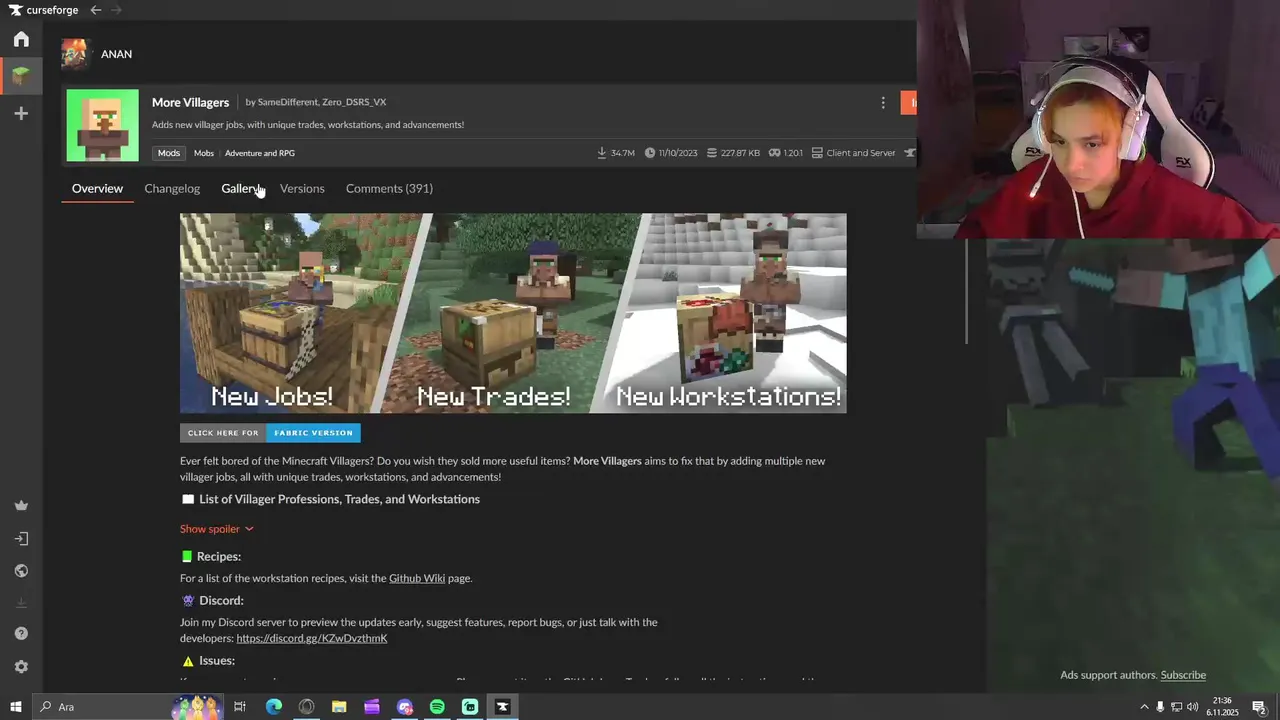Click the More Villagers title

(x=190, y=102)
